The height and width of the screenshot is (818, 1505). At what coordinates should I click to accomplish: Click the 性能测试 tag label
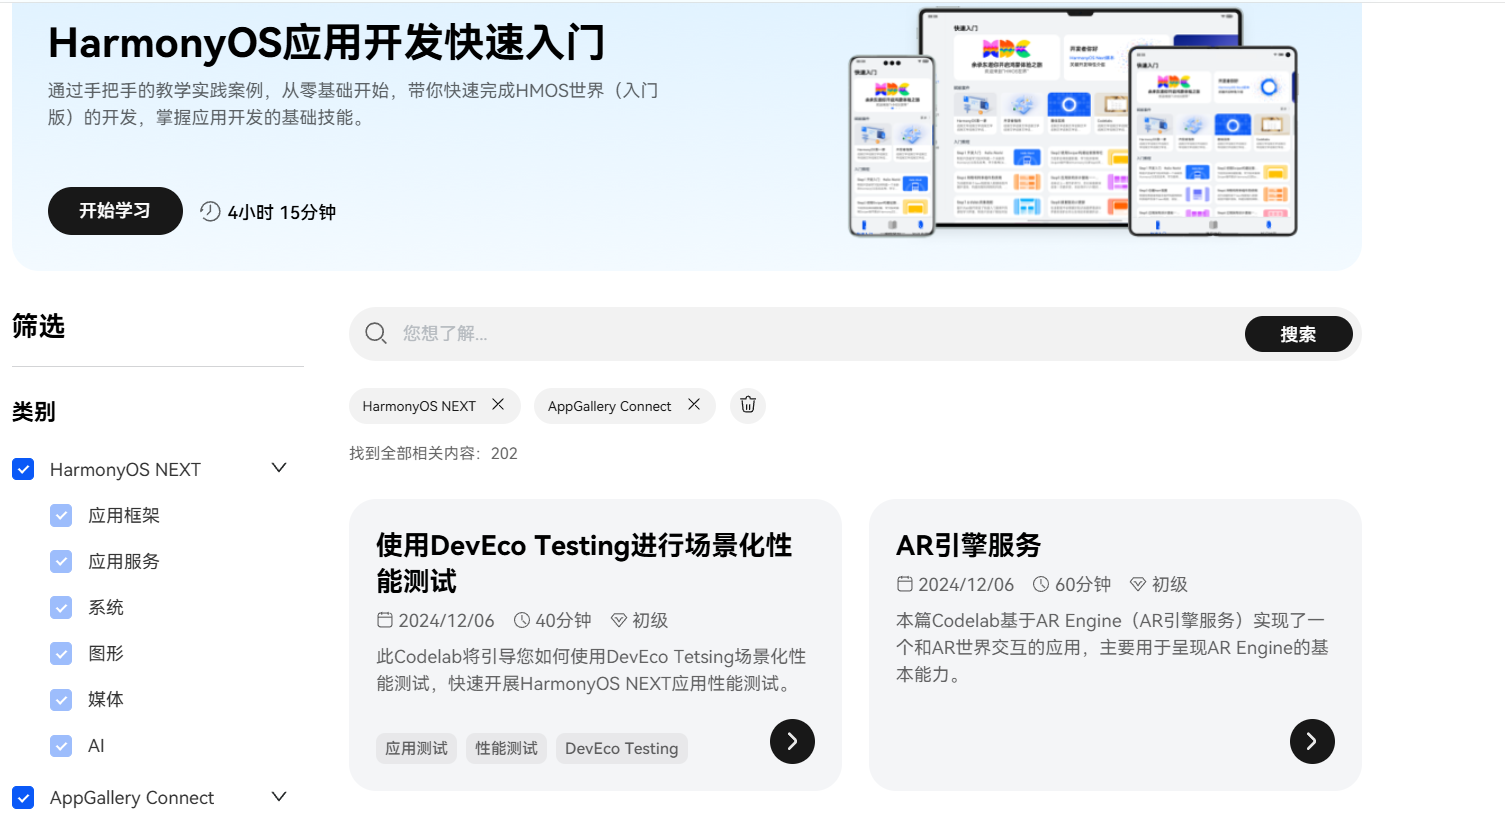pos(506,747)
